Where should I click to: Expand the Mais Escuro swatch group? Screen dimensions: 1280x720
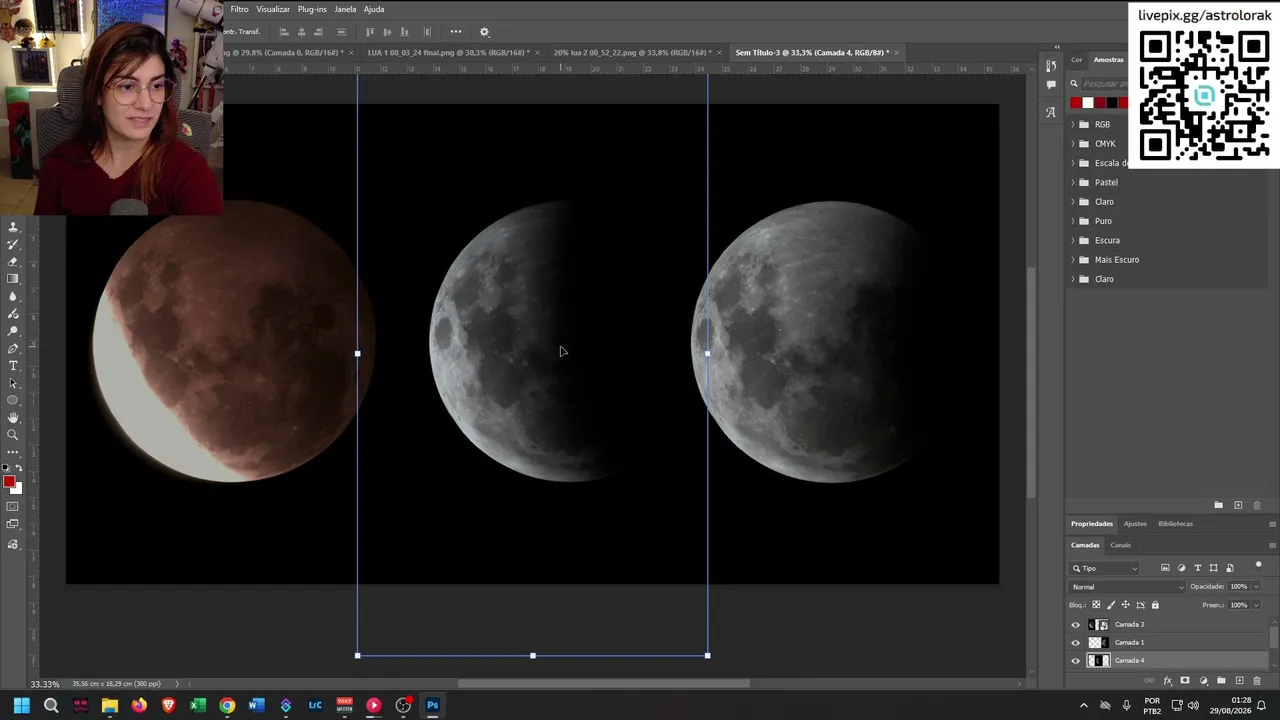pyautogui.click(x=1073, y=260)
